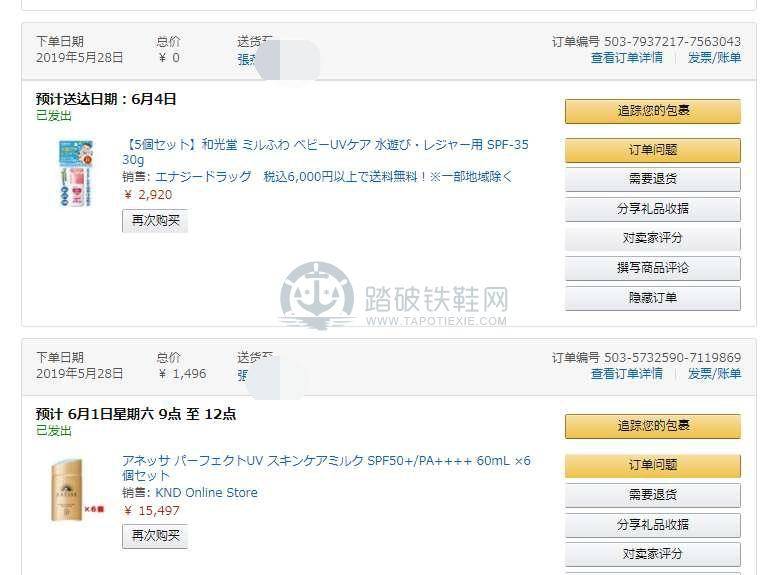770x575 pixels.
Task: Click 对卖家评分 for first order
Action: pos(652,238)
